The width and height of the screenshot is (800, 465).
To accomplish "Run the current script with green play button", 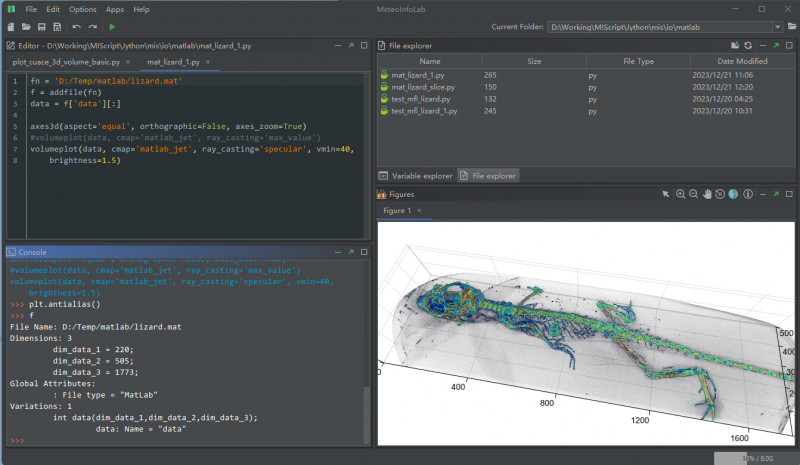I will [x=112, y=26].
